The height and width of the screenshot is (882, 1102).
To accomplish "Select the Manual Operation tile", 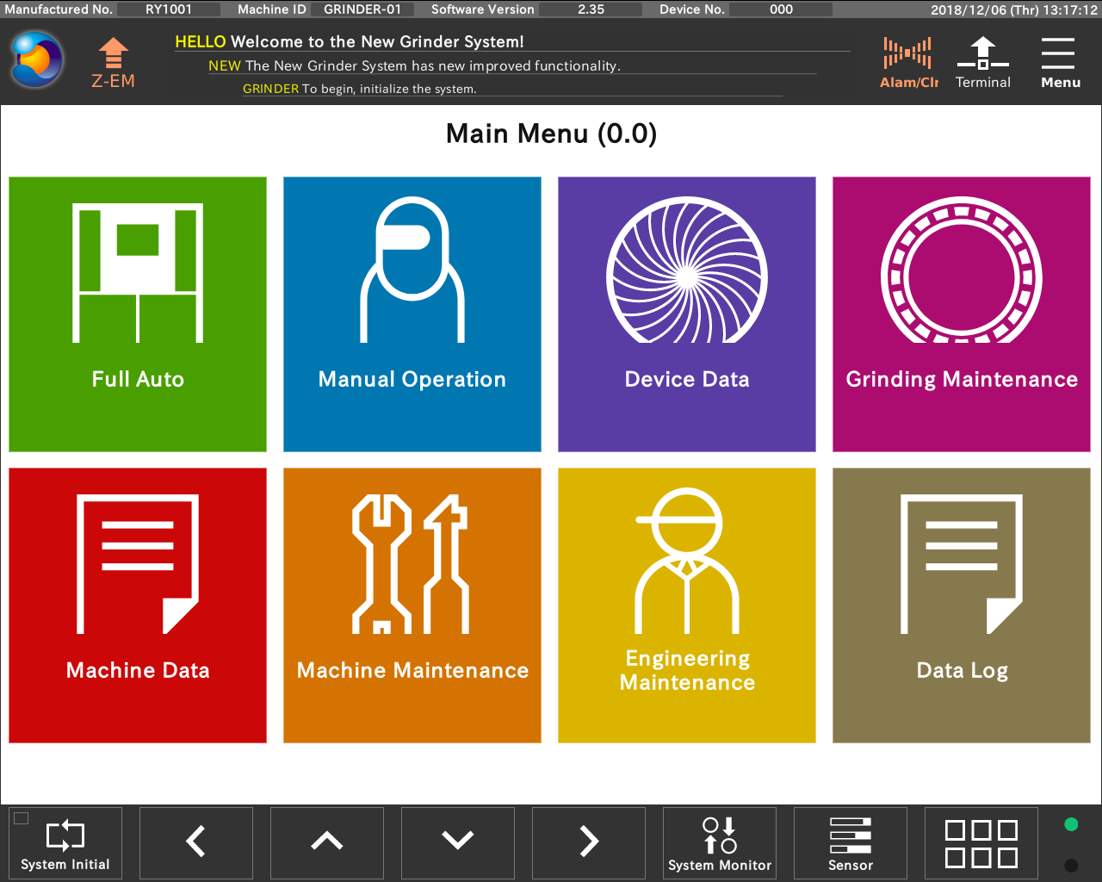I will (412, 314).
